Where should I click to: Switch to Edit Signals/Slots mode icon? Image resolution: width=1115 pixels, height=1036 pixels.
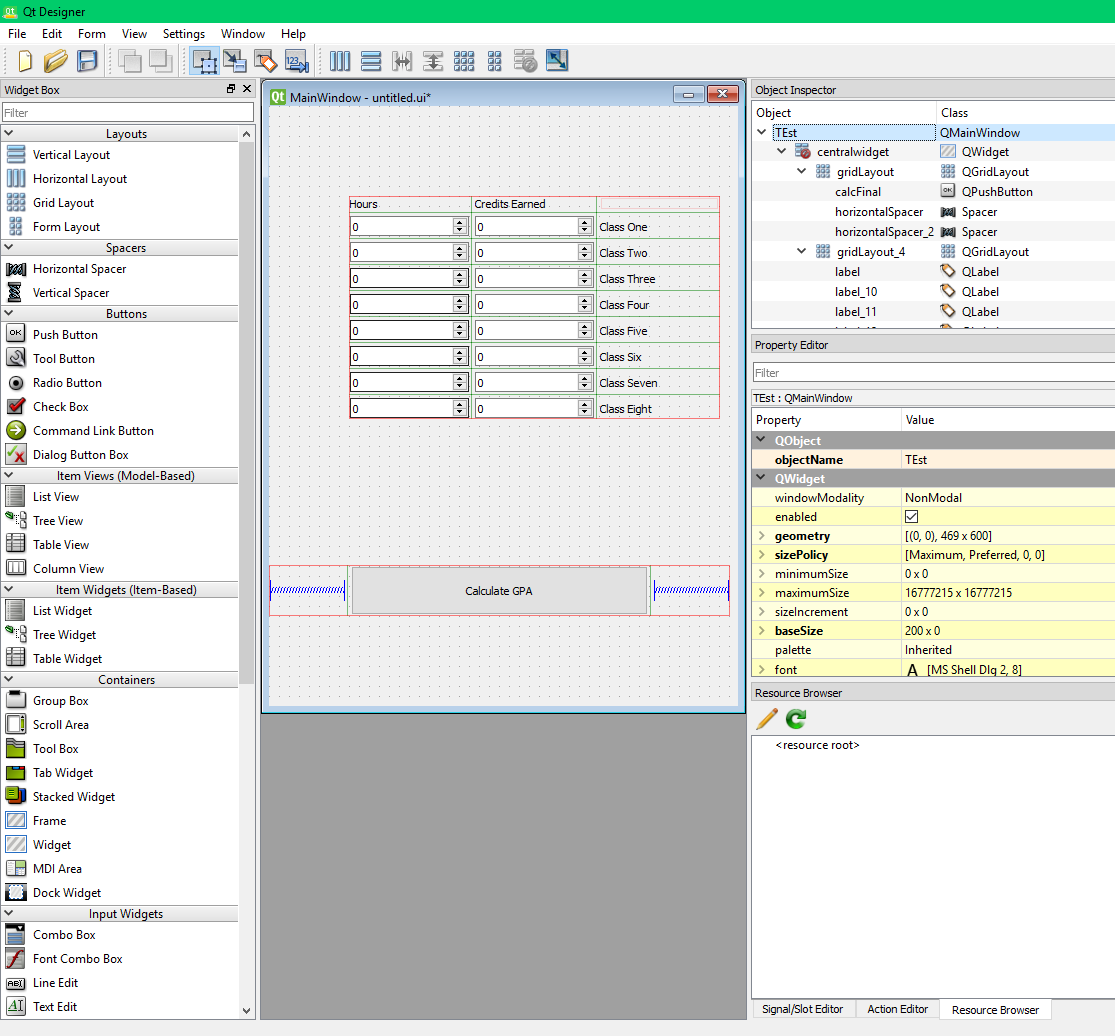[235, 61]
